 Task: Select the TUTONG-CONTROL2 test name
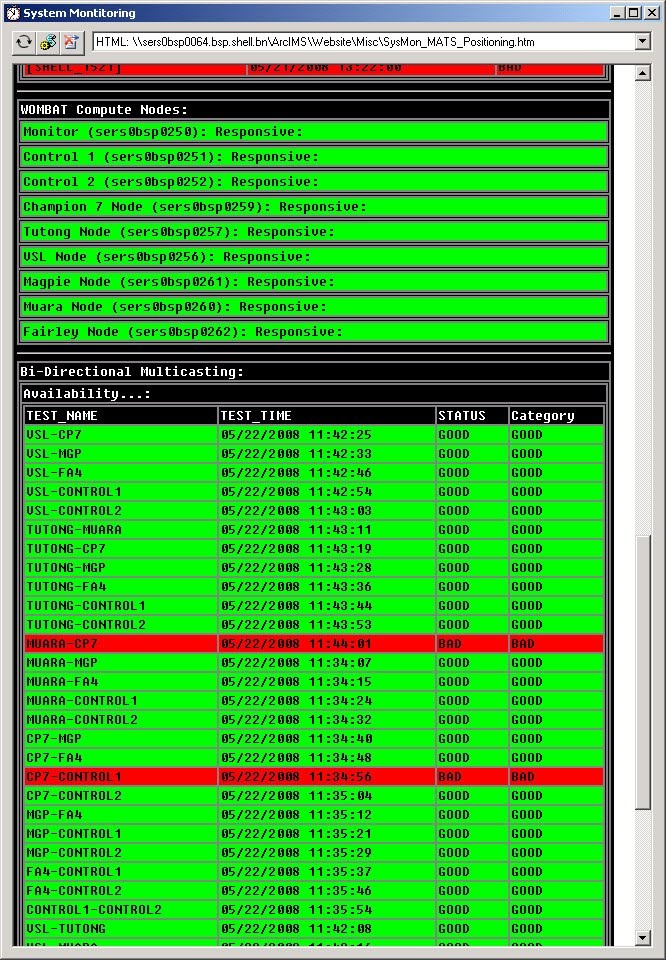(x=86, y=624)
